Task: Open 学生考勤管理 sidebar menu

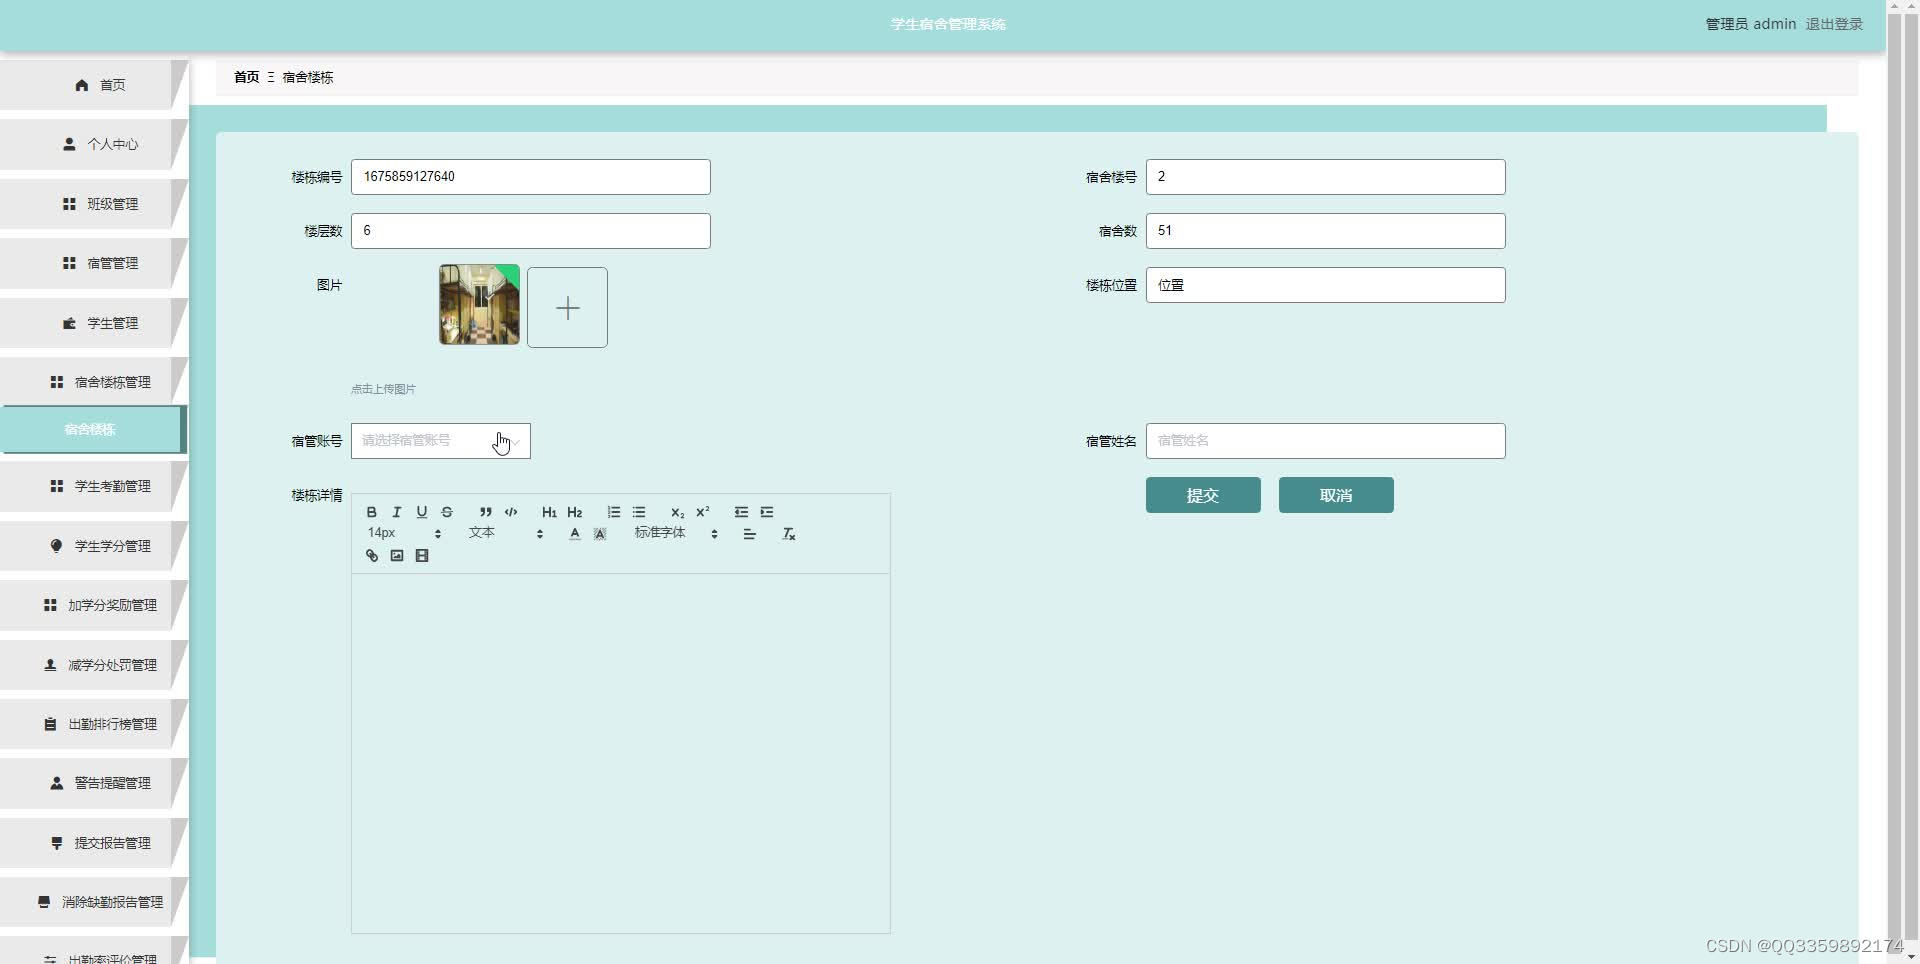Action: 93,486
